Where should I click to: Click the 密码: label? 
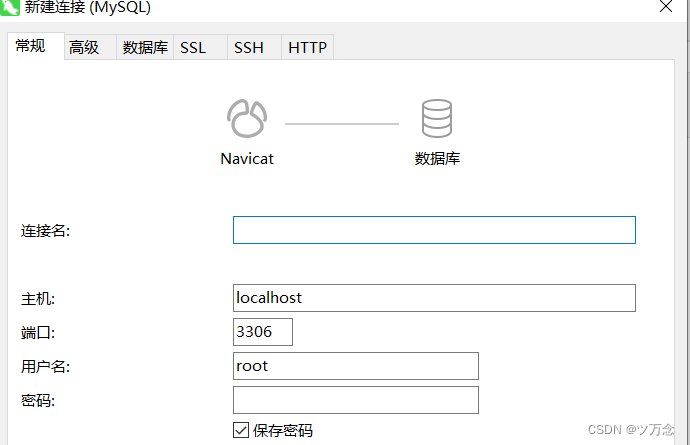click(38, 401)
